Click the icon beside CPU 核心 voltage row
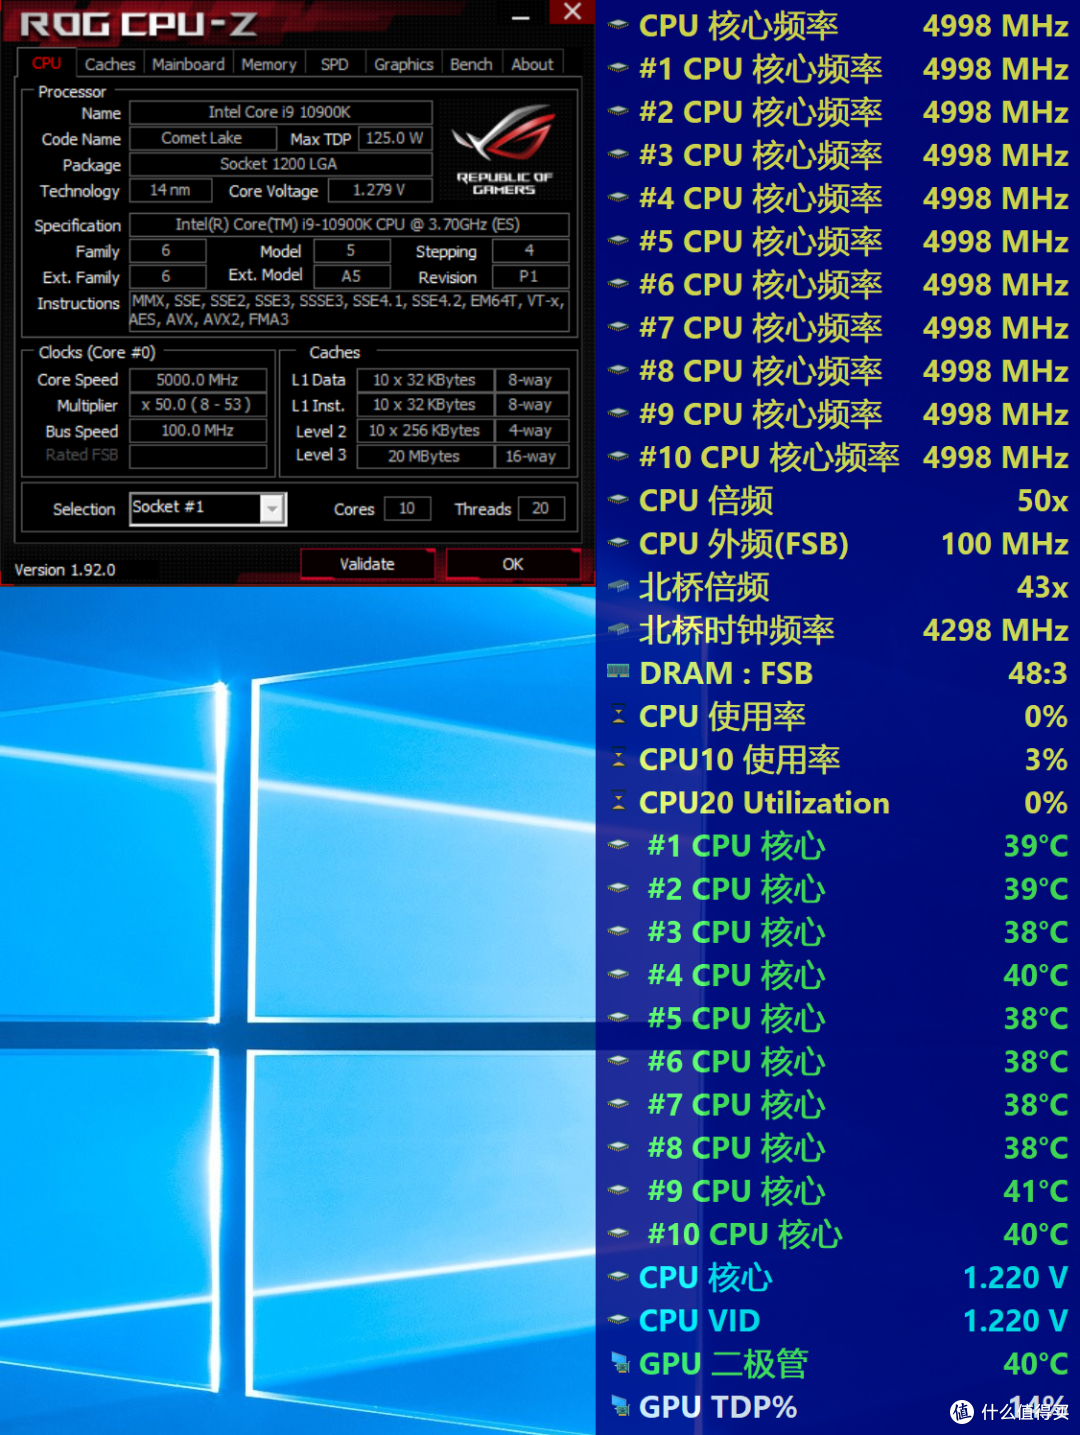The image size is (1080, 1435). coord(618,1276)
